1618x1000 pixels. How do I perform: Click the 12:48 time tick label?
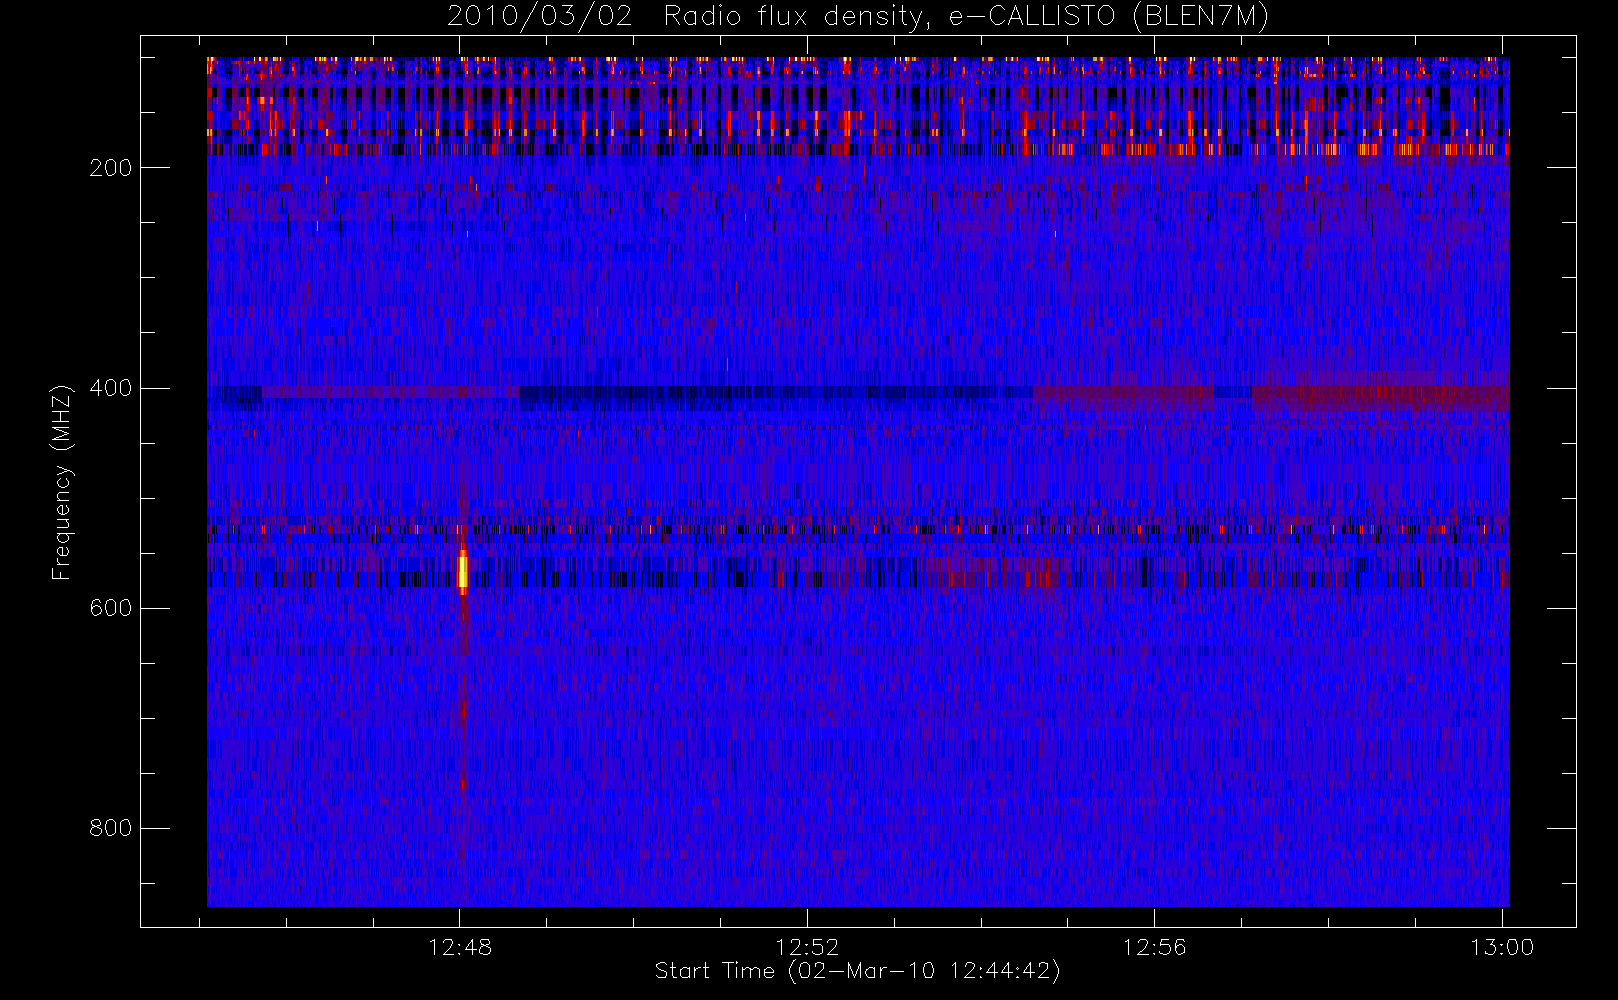tap(460, 947)
